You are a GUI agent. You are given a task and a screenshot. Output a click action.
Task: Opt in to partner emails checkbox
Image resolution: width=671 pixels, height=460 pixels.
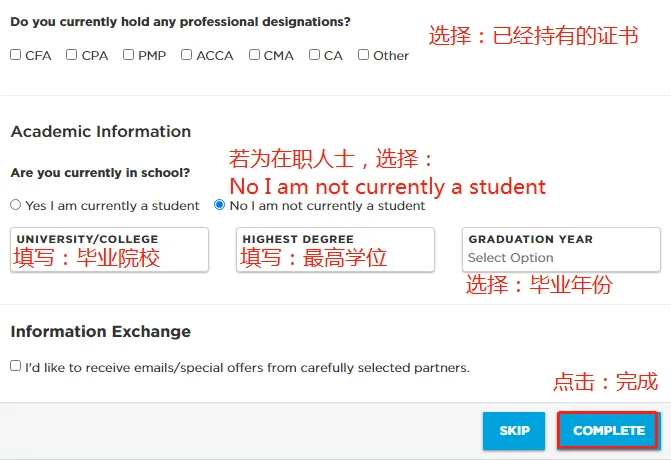click(16, 366)
